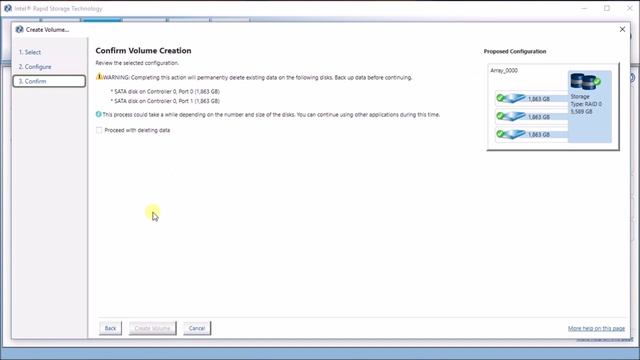The width and height of the screenshot is (640, 360).
Task: Select the second 1,863 GB disk icon
Action: coord(511,116)
